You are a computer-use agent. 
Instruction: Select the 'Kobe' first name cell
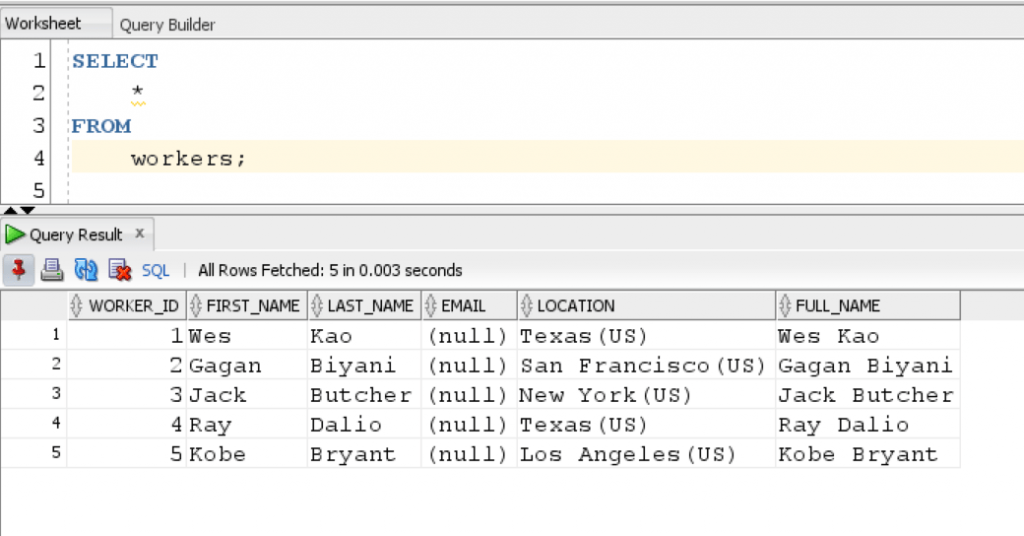247,454
